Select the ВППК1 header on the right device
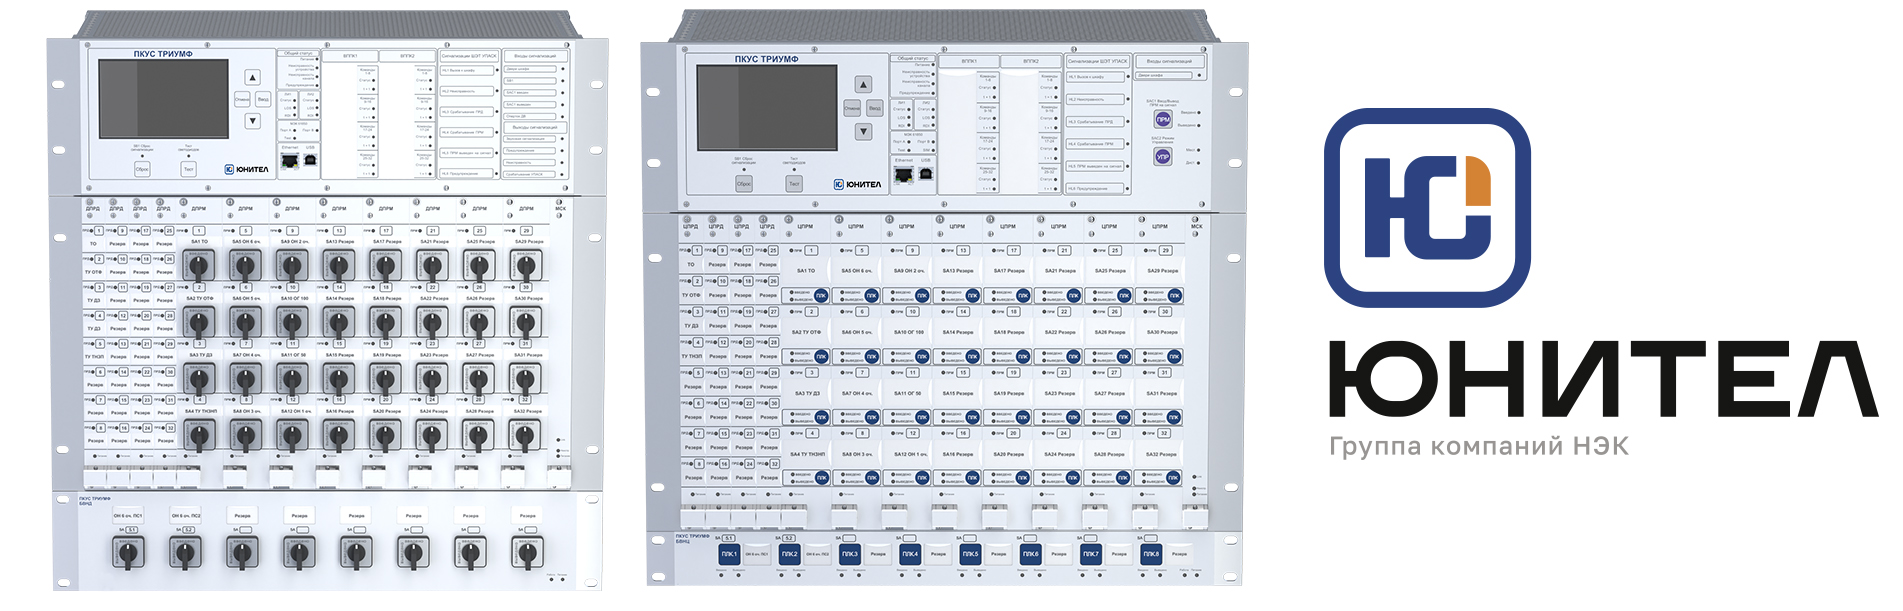 click(968, 61)
